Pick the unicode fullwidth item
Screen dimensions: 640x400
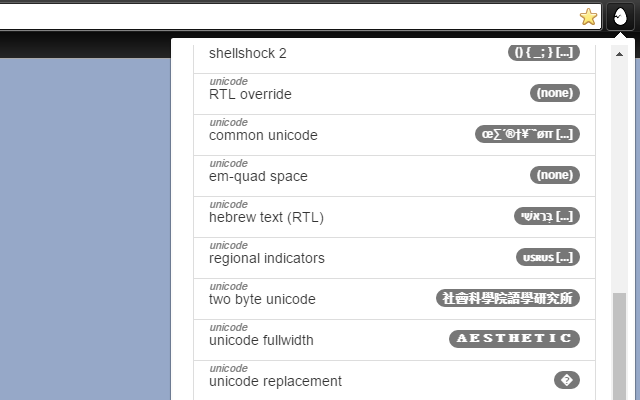[261, 340]
